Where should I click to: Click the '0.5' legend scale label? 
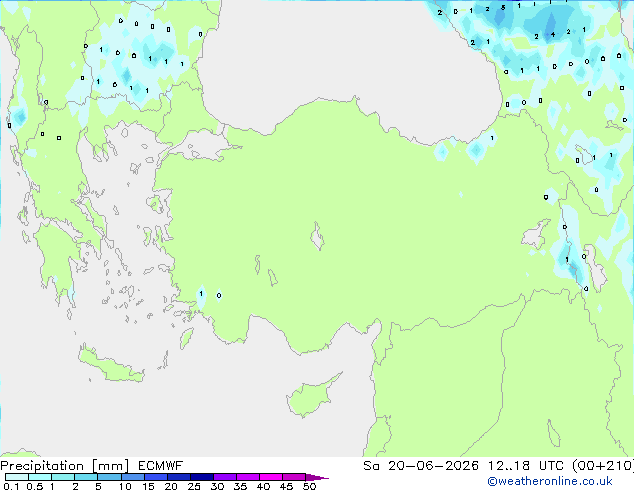tap(35, 486)
